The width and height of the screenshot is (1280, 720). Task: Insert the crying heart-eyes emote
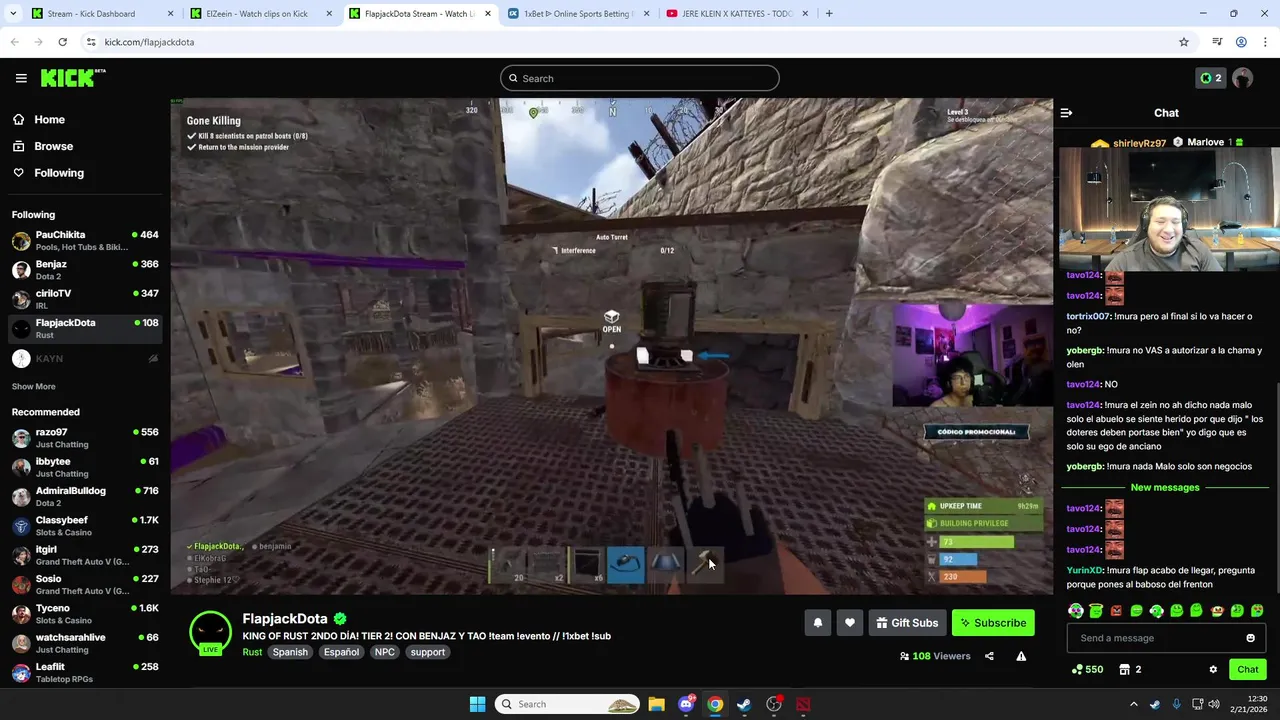pos(1257,611)
